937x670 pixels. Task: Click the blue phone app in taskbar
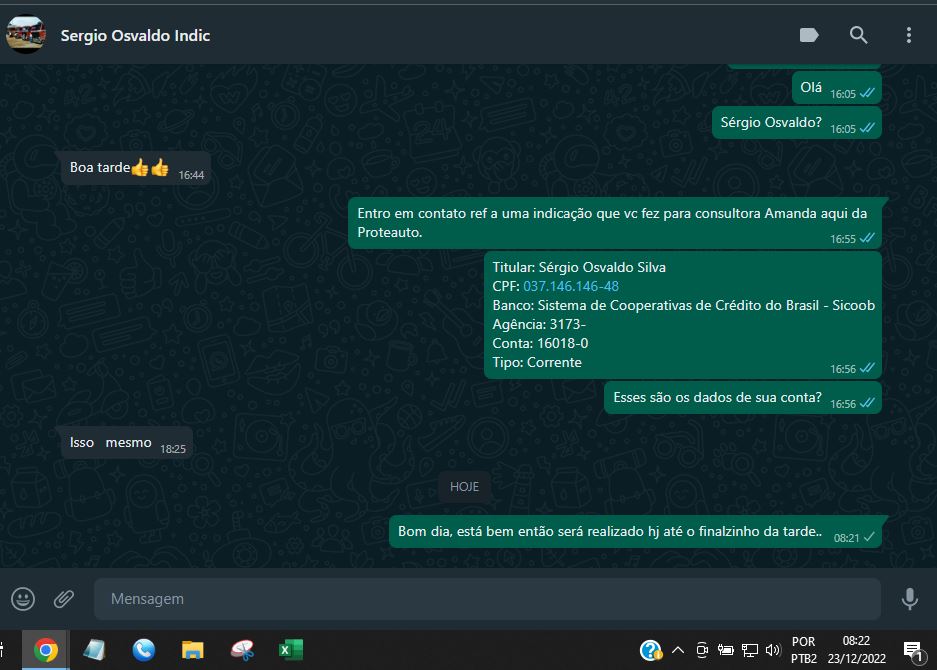tap(144, 650)
